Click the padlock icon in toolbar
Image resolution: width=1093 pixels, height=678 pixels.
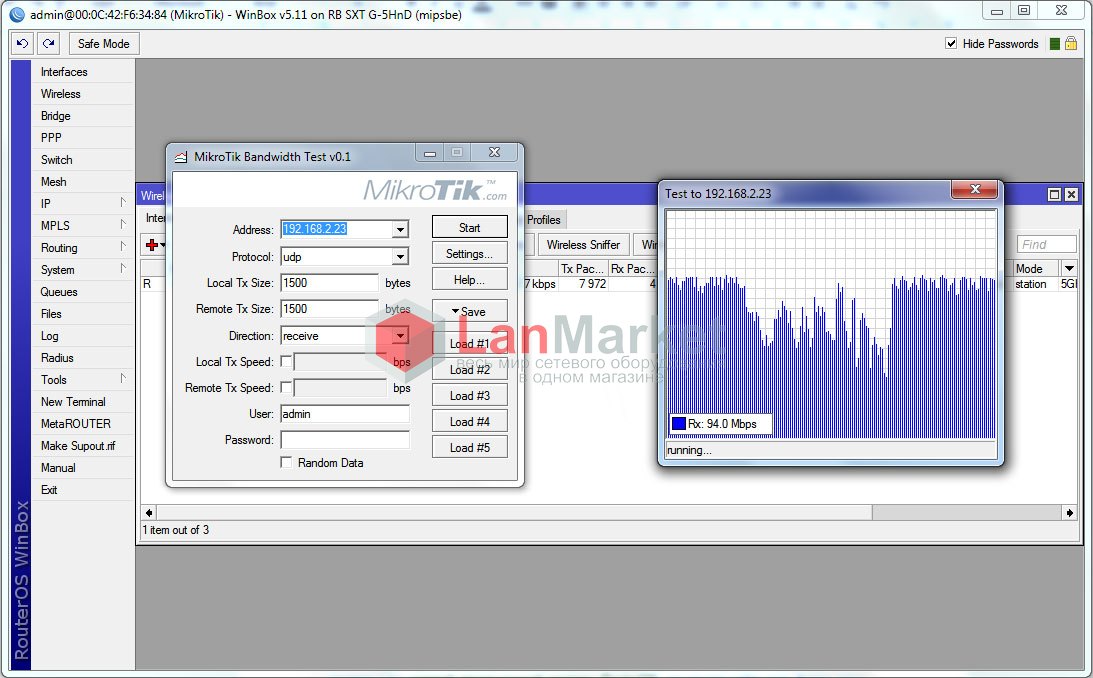tap(1070, 44)
